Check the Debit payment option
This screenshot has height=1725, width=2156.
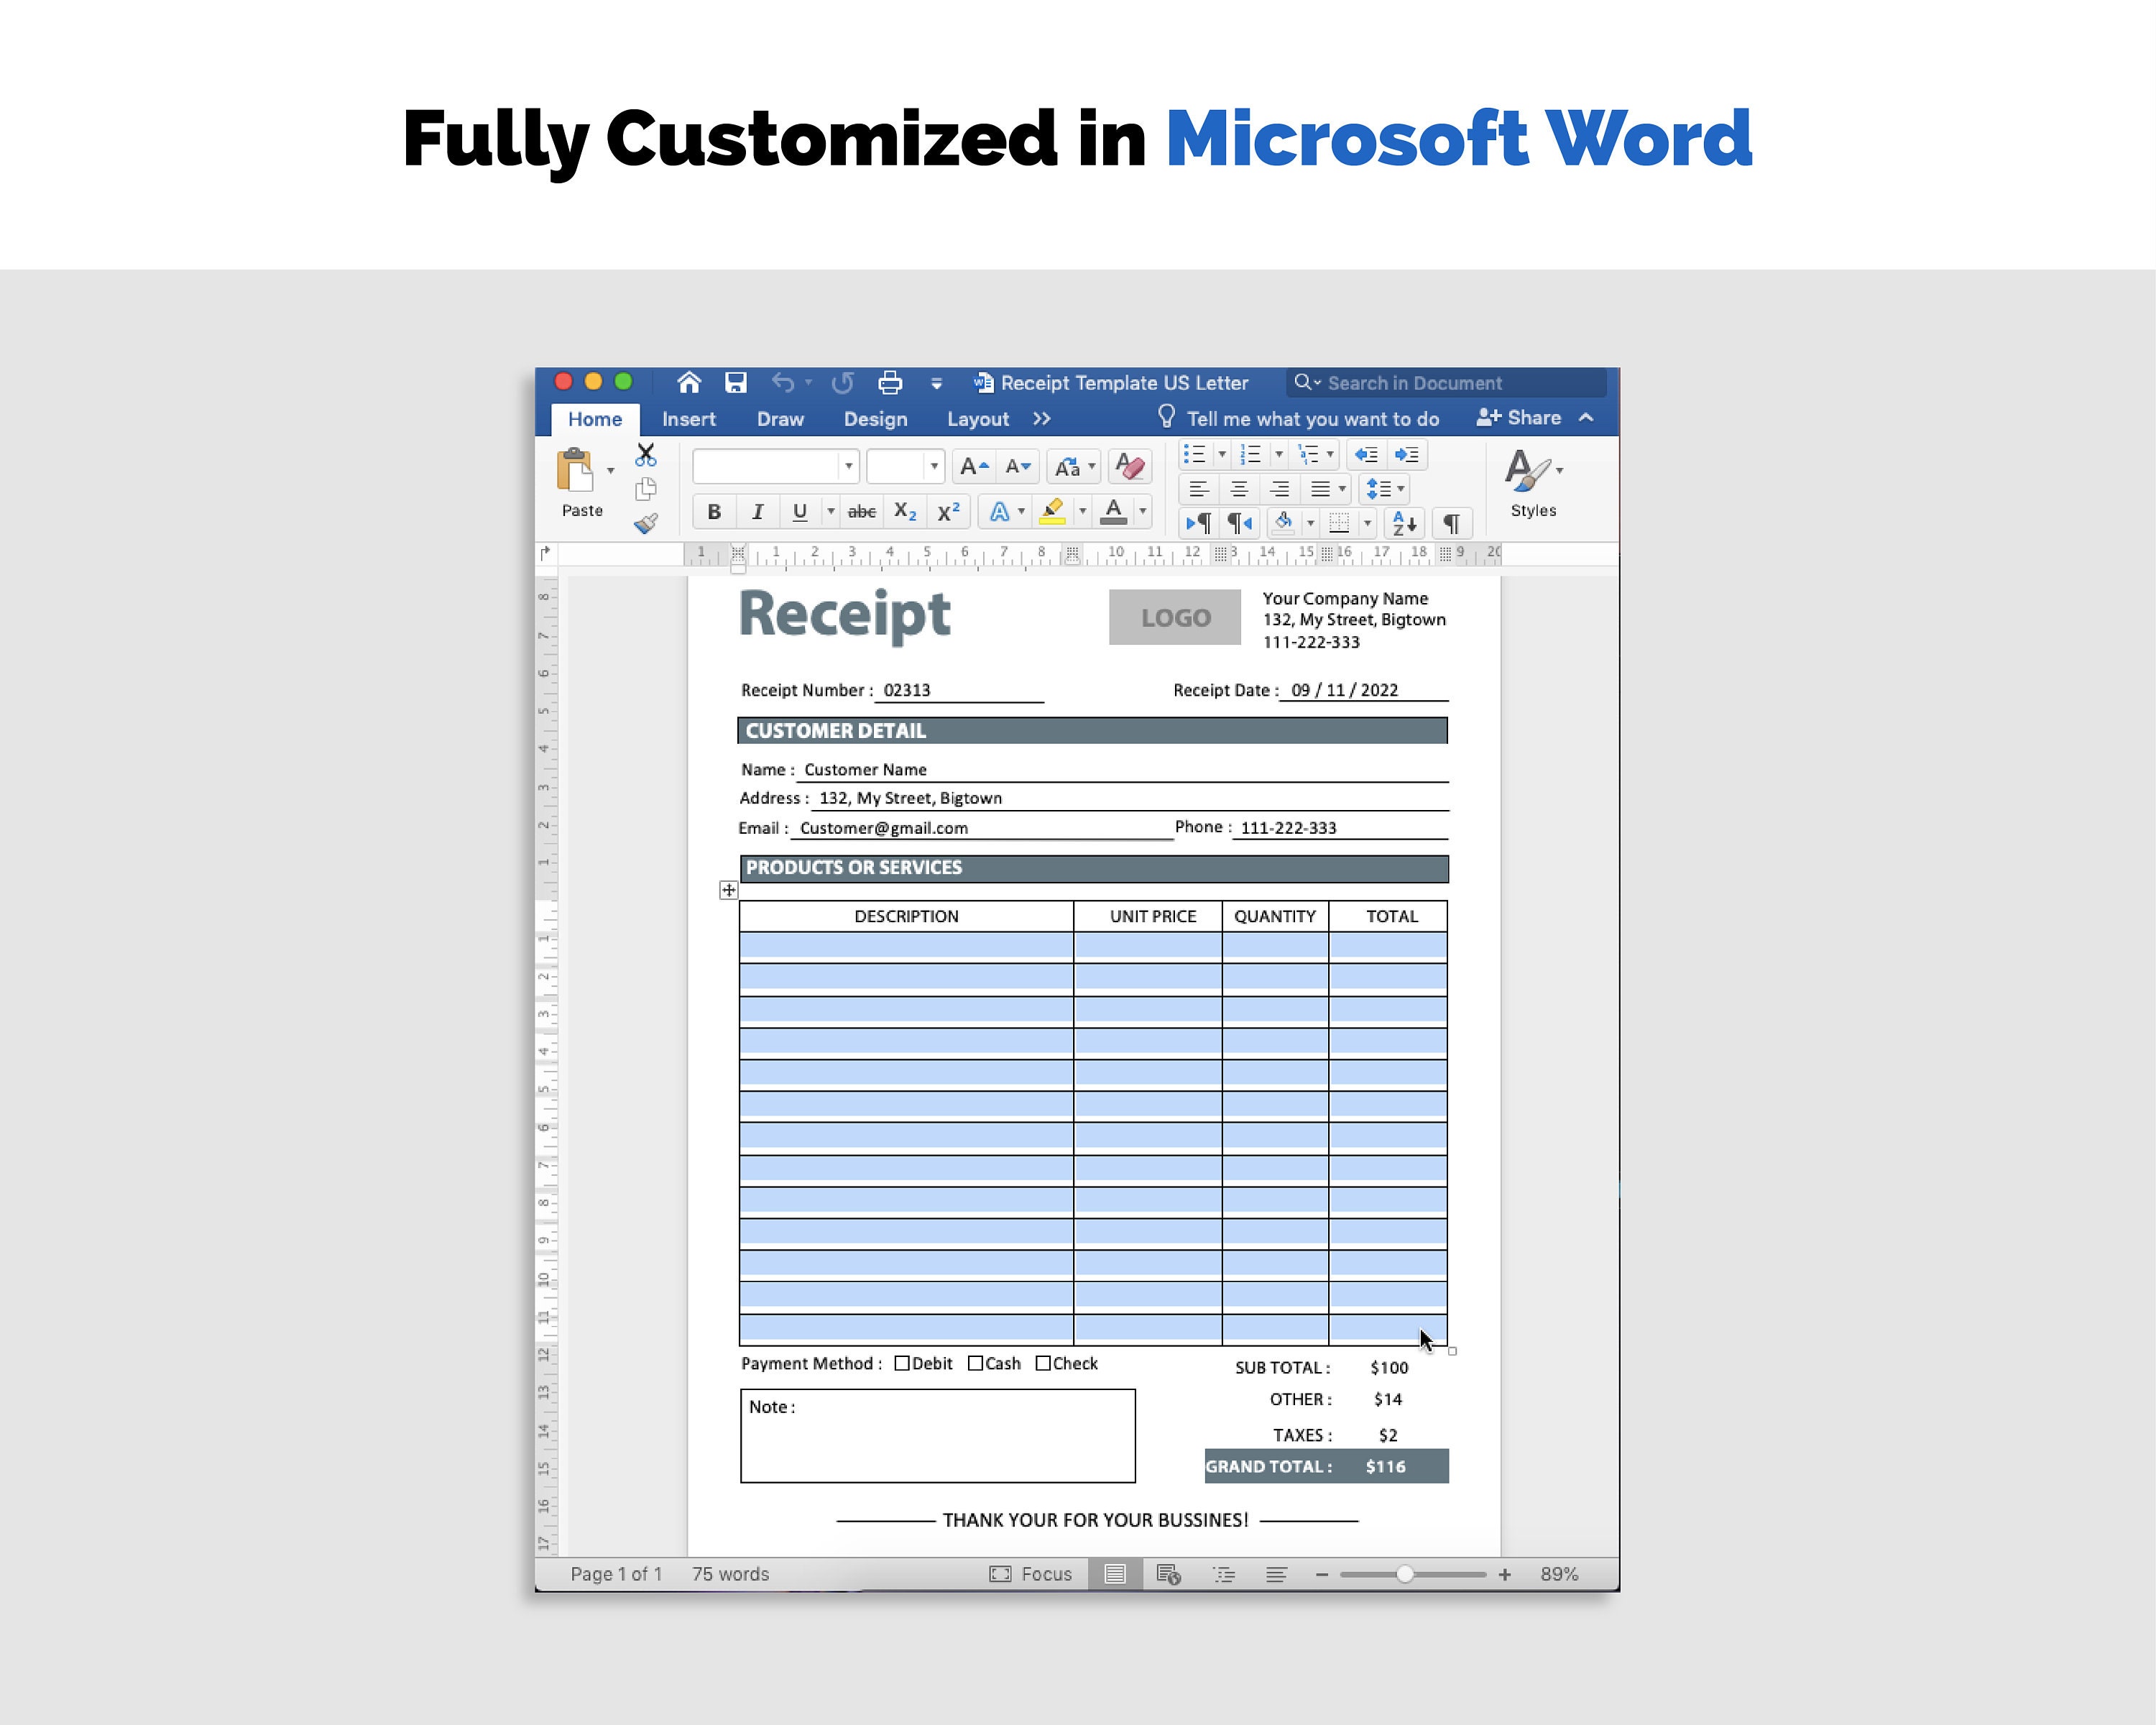click(903, 1362)
